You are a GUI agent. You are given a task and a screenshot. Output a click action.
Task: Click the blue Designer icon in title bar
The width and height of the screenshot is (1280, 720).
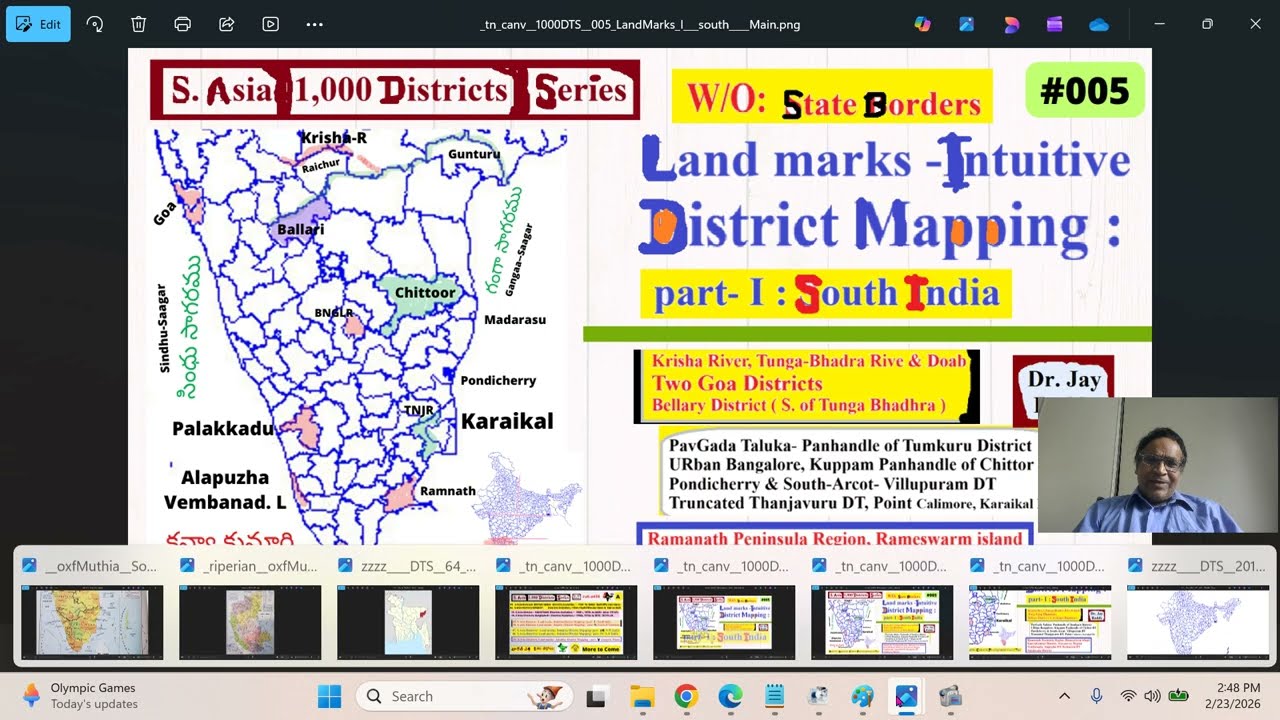(967, 24)
